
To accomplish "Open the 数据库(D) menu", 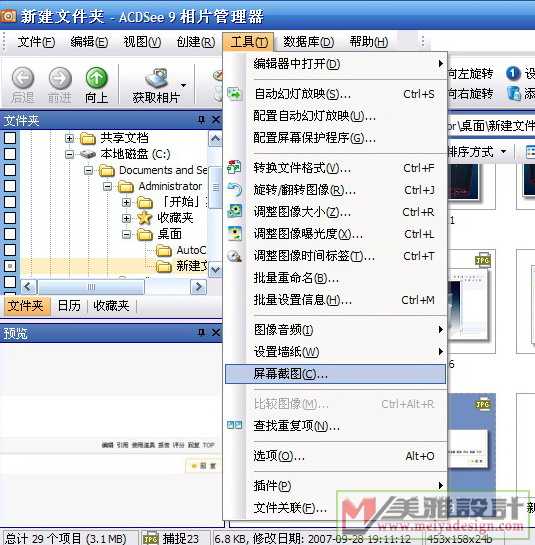I will pyautogui.click(x=309, y=42).
